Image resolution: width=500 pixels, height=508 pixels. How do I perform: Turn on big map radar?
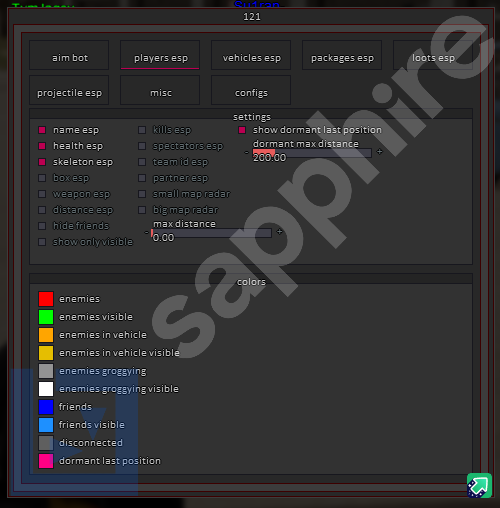pos(142,210)
